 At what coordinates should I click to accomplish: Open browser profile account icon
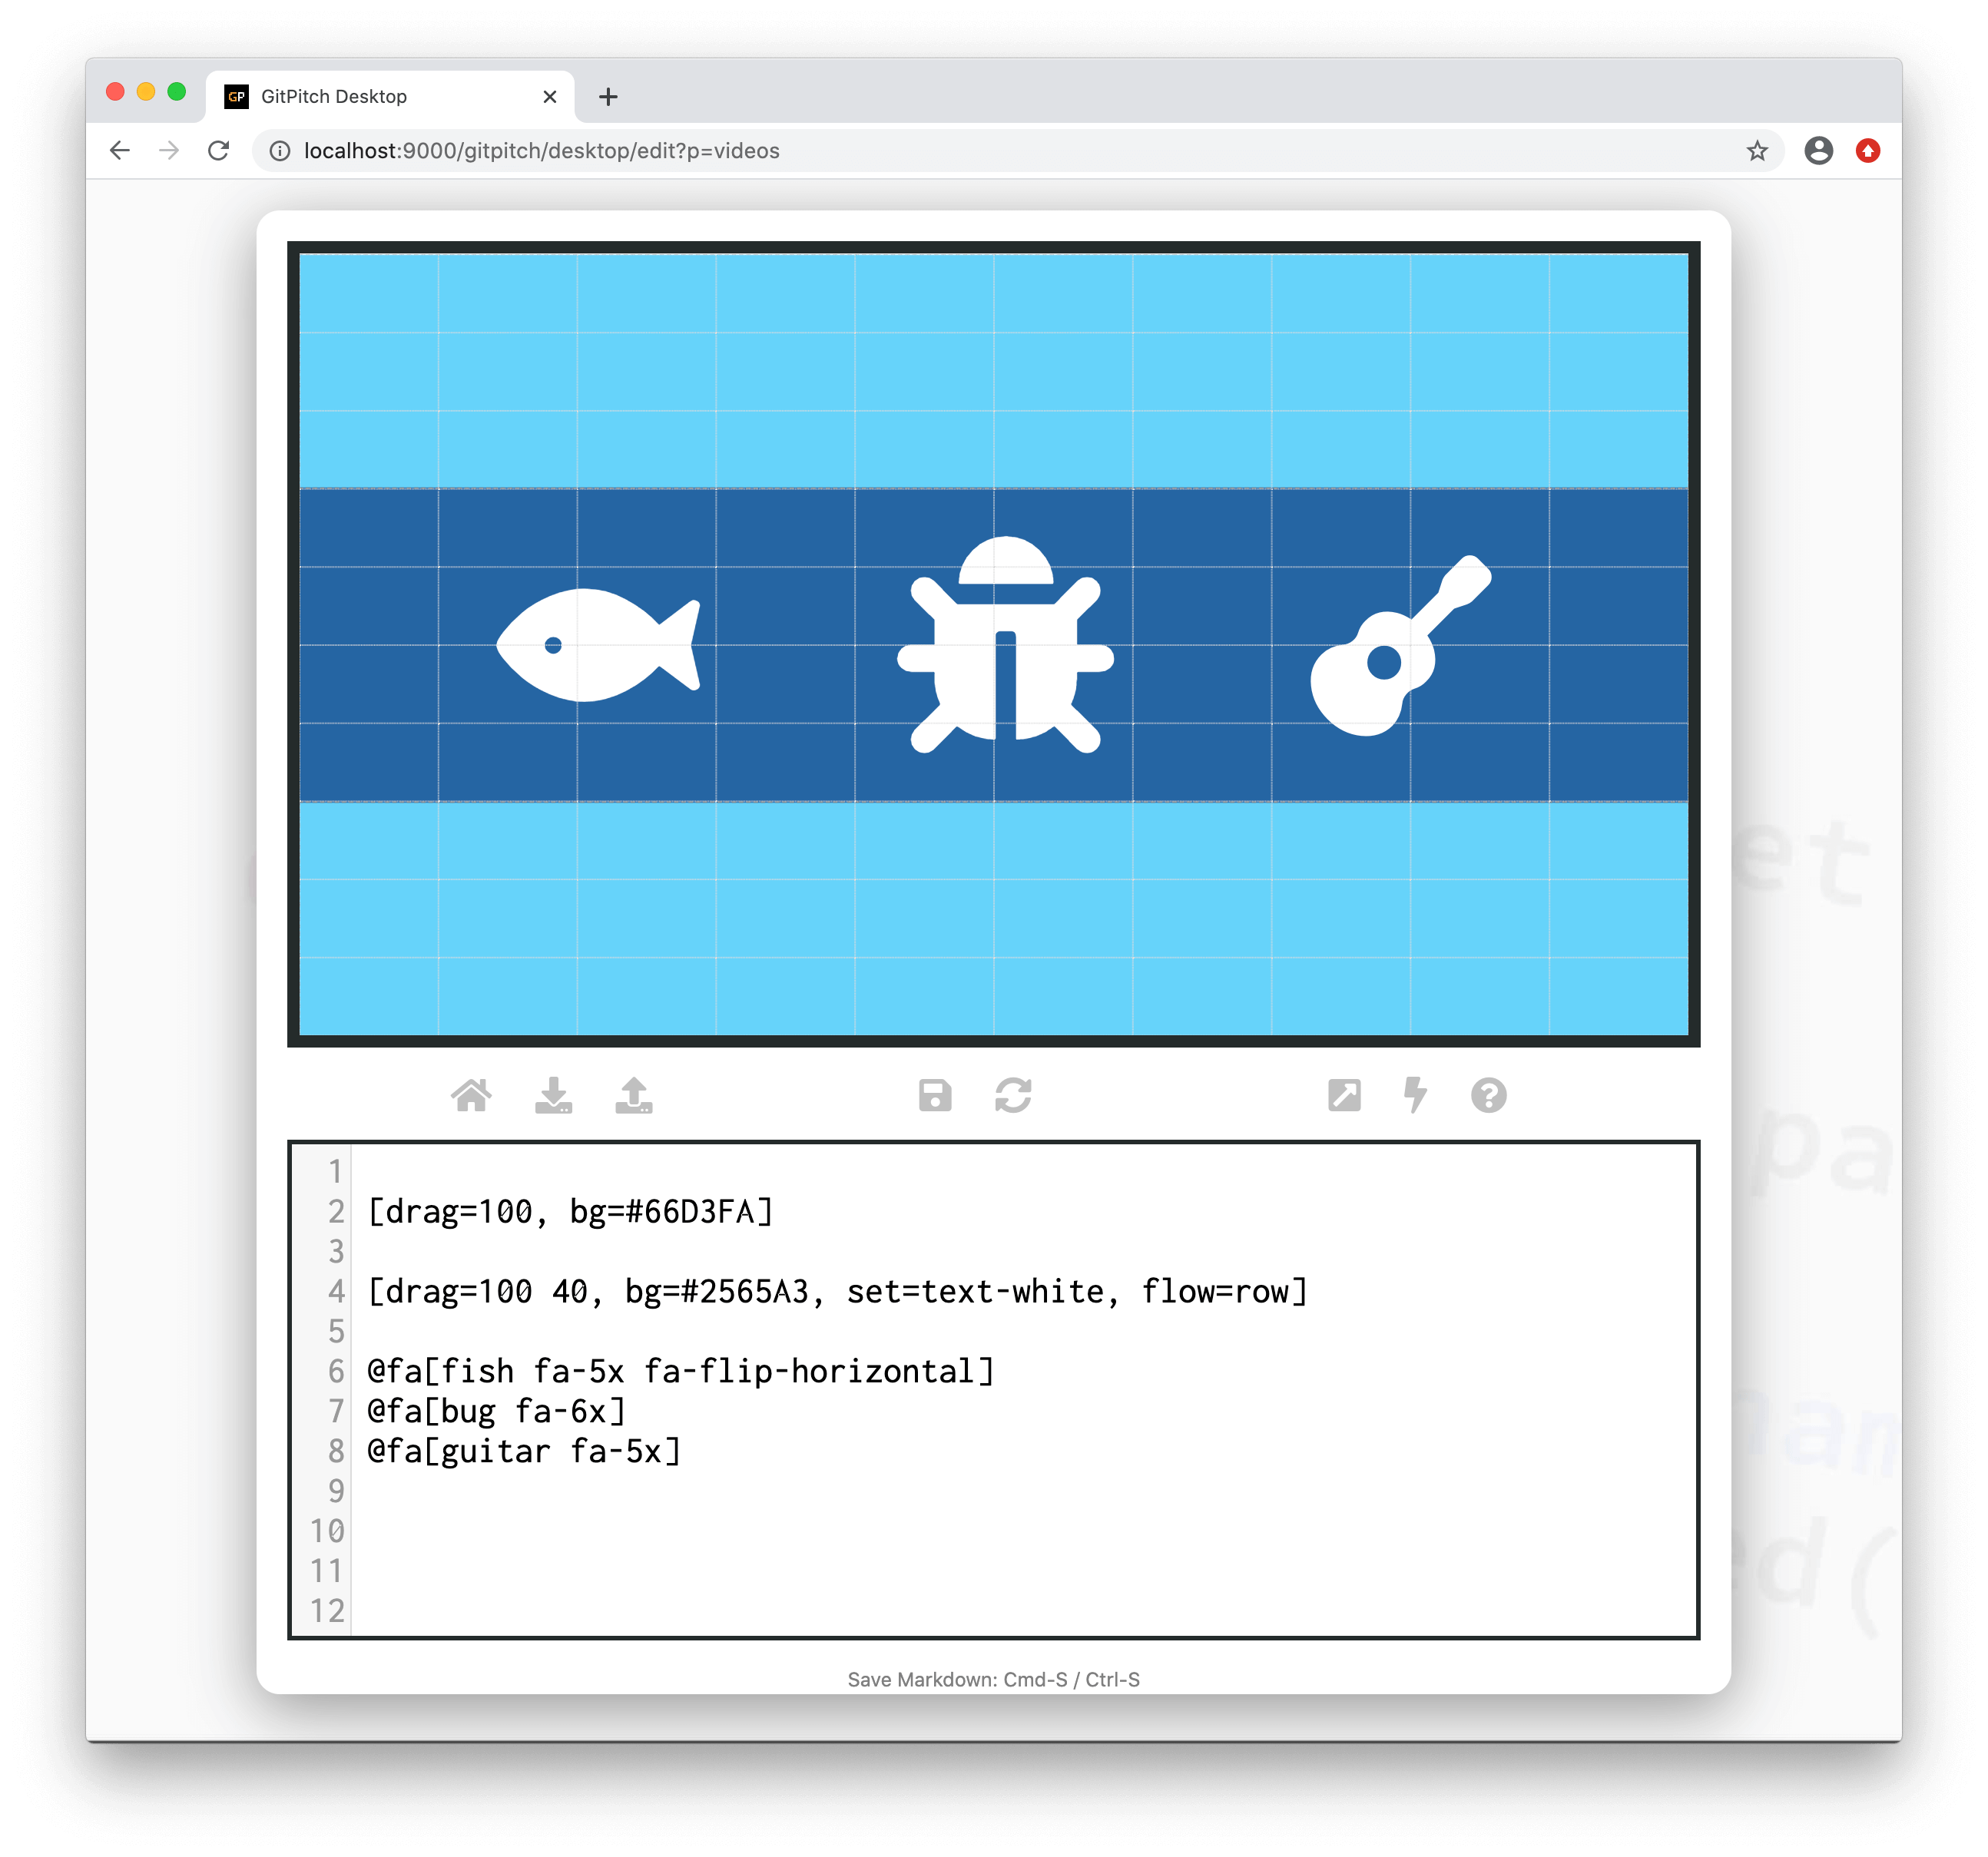[x=1818, y=150]
